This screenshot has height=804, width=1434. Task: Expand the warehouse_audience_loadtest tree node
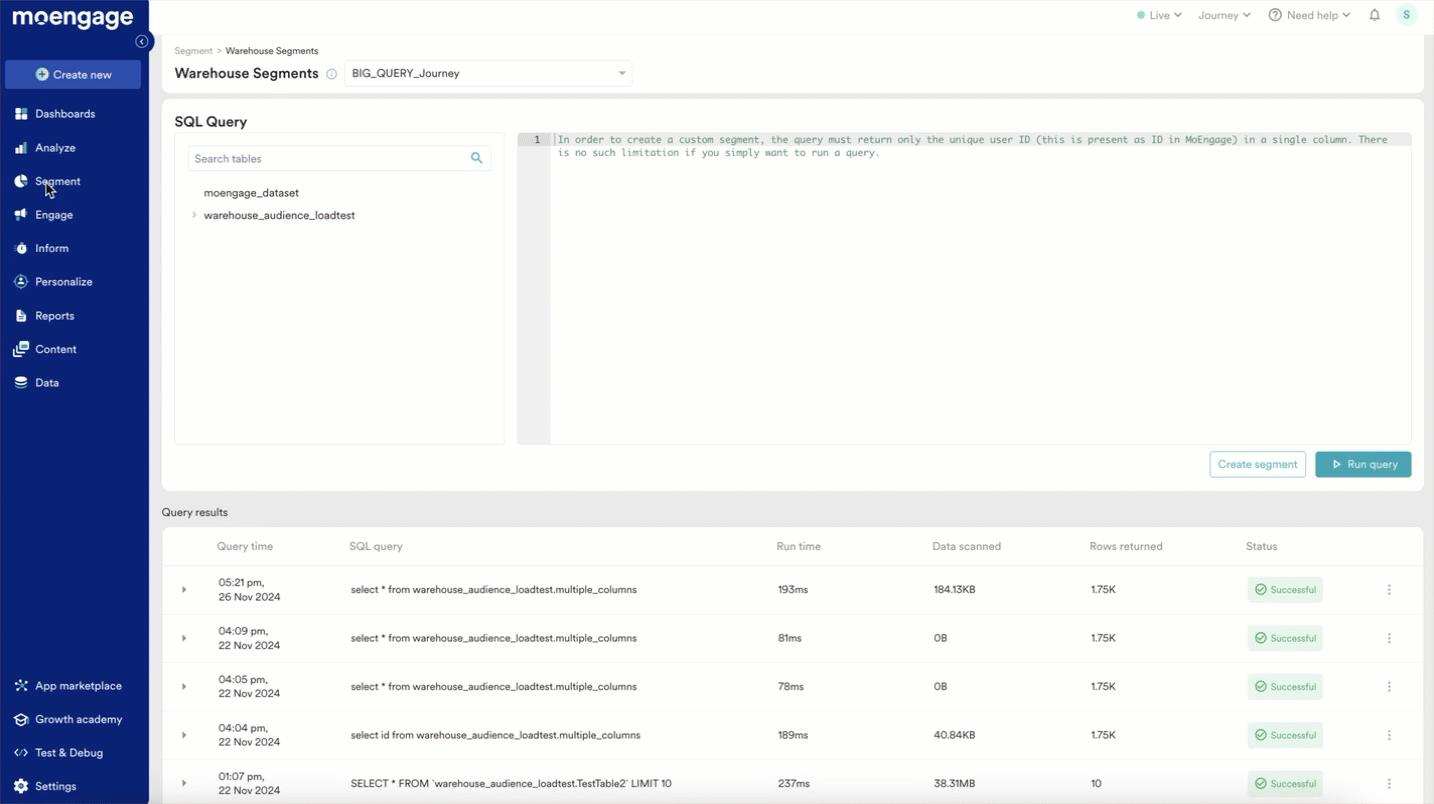(x=194, y=215)
